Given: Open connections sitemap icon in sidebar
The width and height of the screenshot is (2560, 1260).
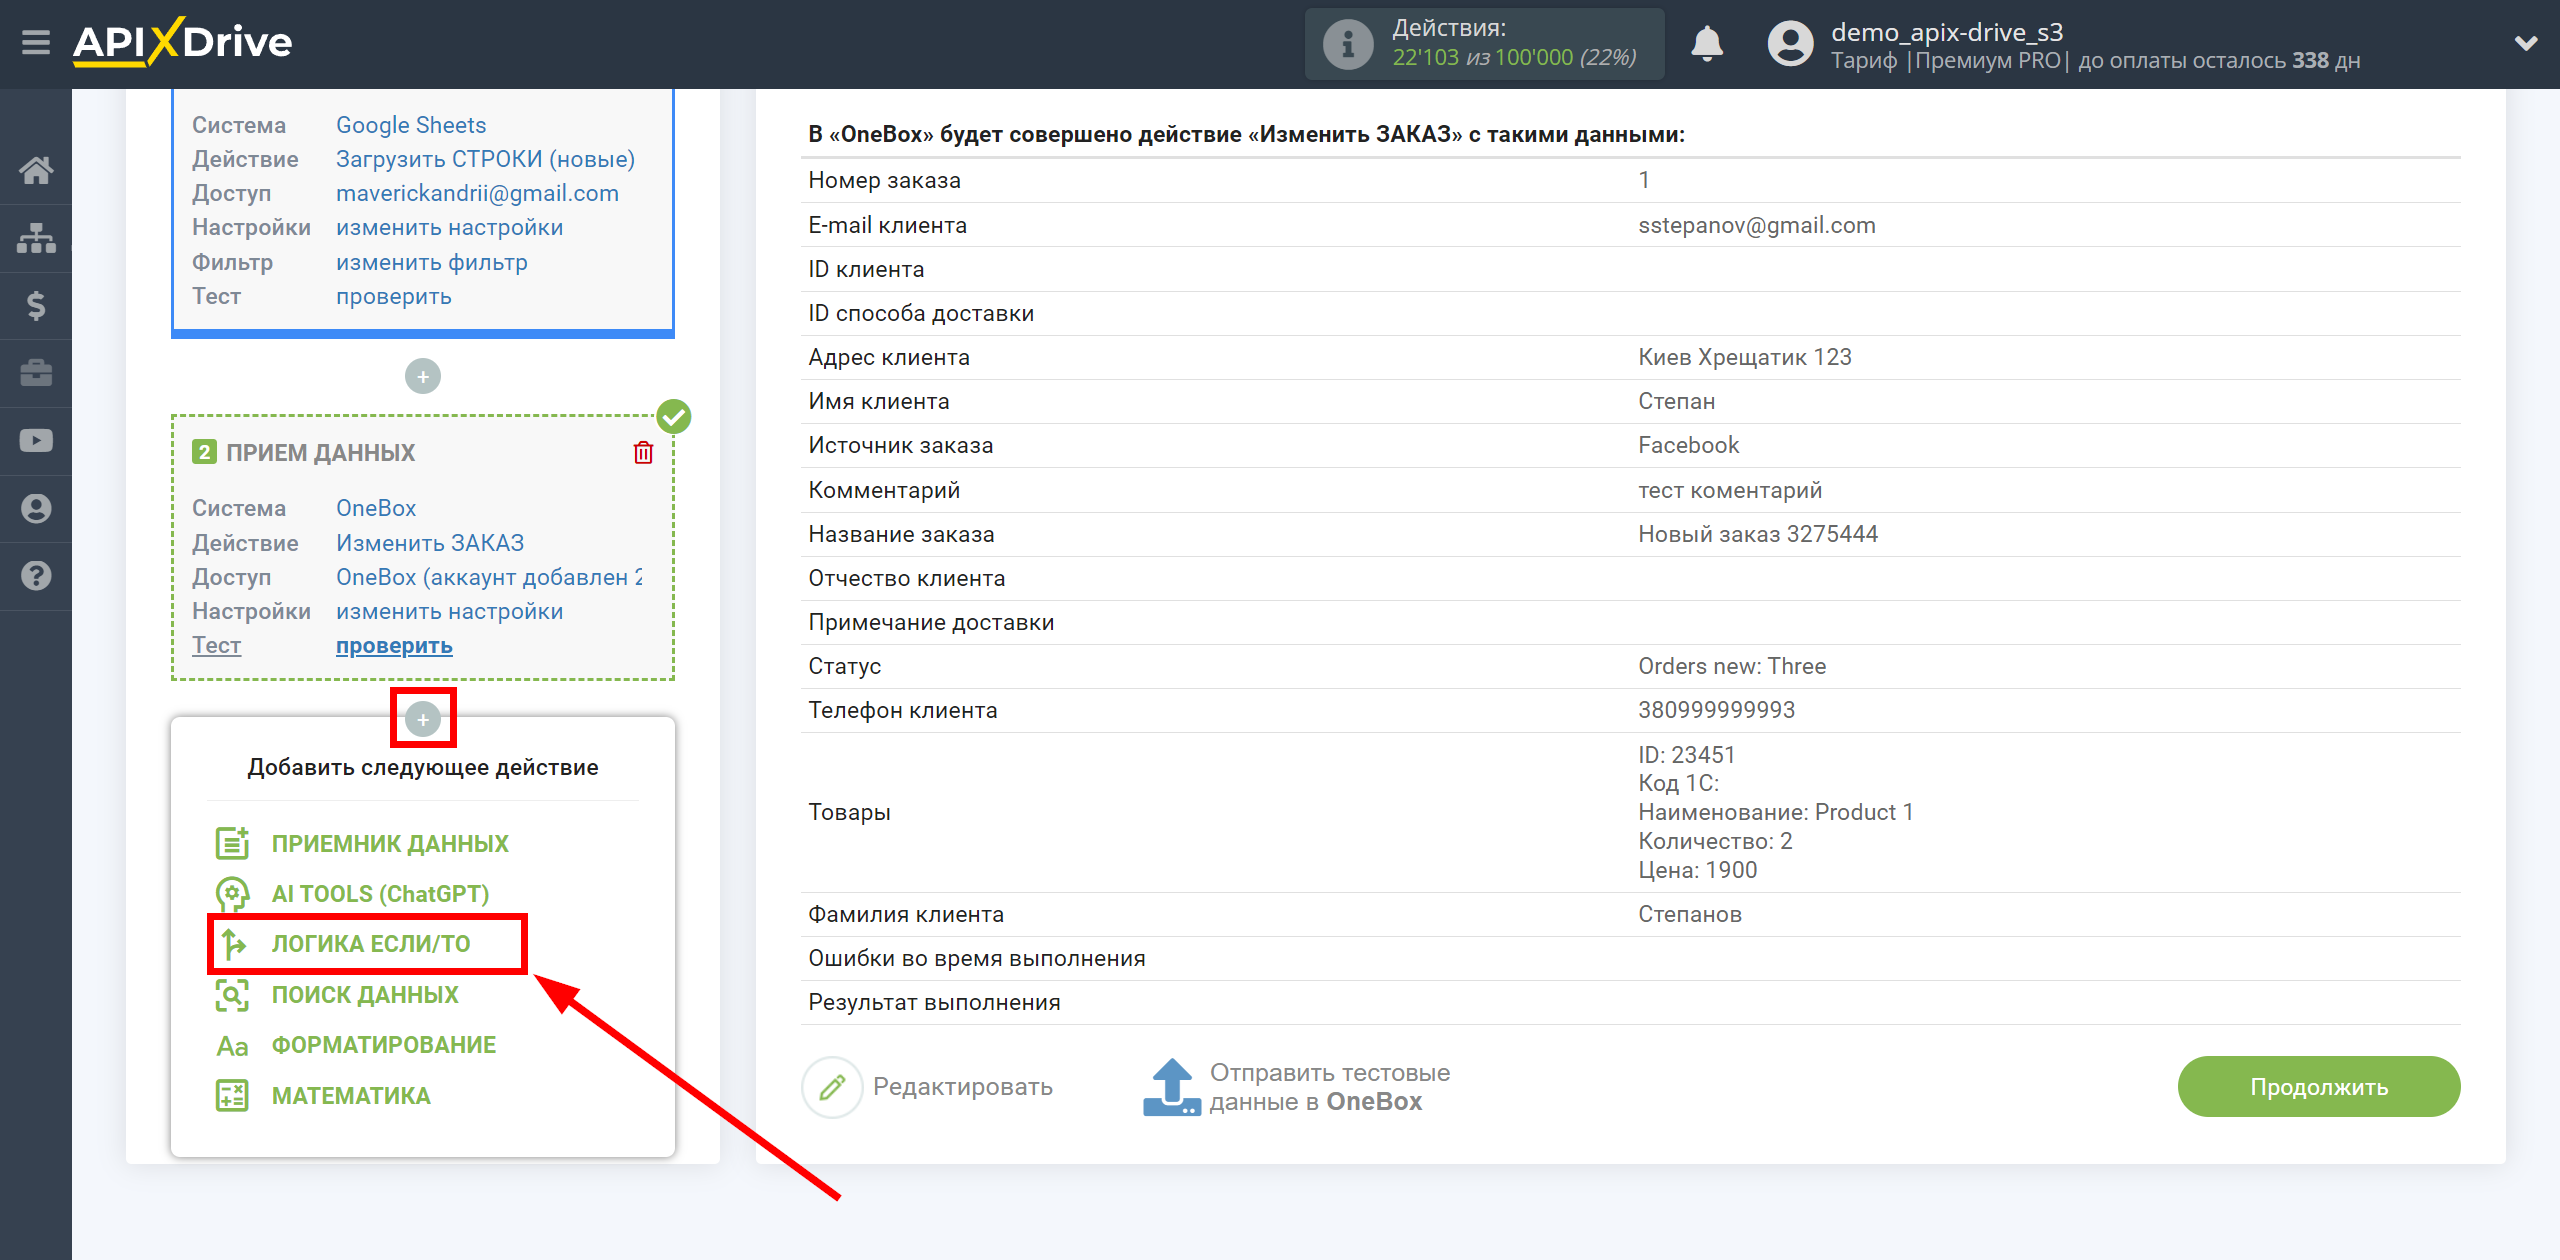Looking at the screenshot, I should pos(36,238).
